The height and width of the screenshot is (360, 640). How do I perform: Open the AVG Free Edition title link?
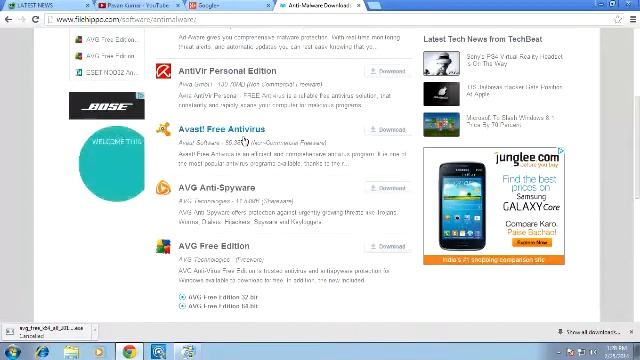pyautogui.click(x=214, y=246)
